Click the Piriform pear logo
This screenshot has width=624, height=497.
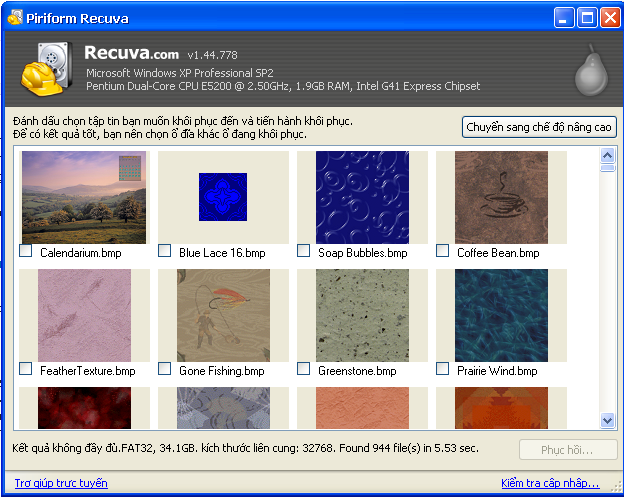(591, 71)
